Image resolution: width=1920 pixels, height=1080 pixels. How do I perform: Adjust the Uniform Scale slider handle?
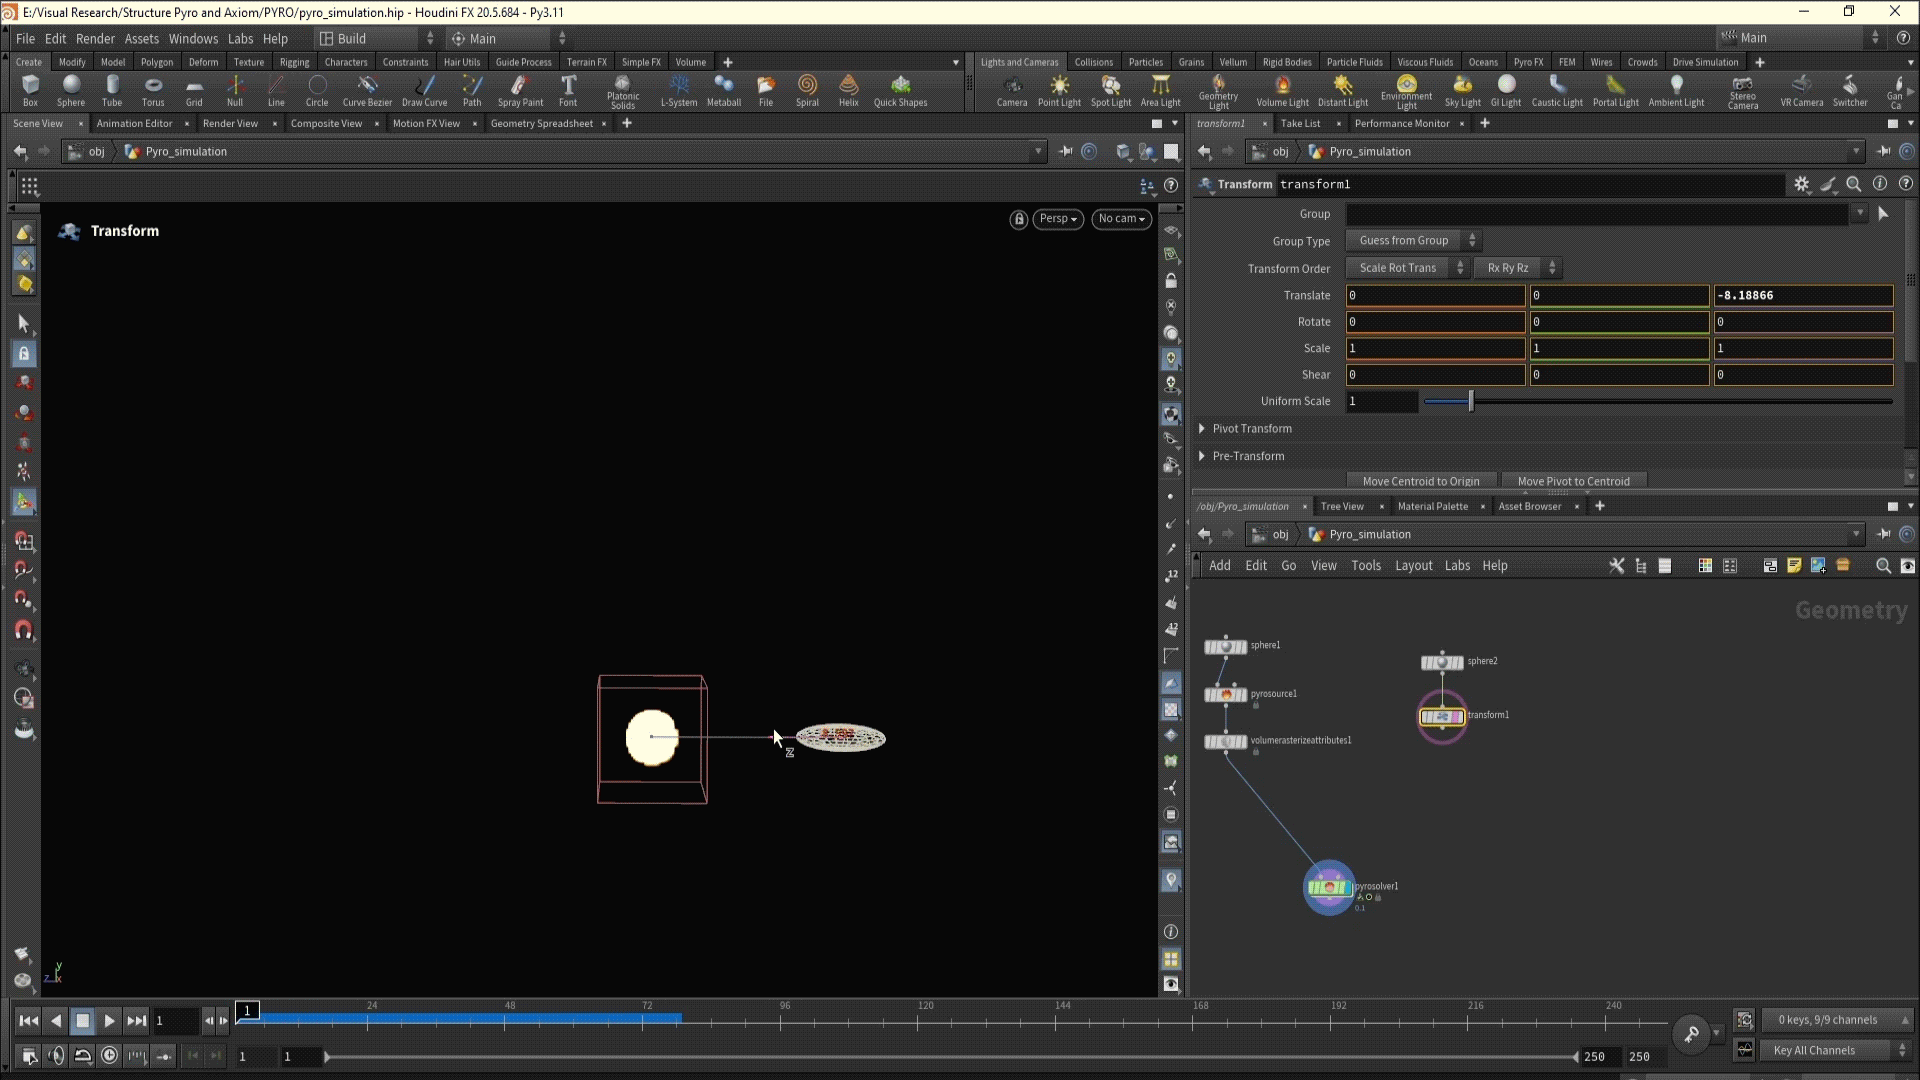(1471, 401)
